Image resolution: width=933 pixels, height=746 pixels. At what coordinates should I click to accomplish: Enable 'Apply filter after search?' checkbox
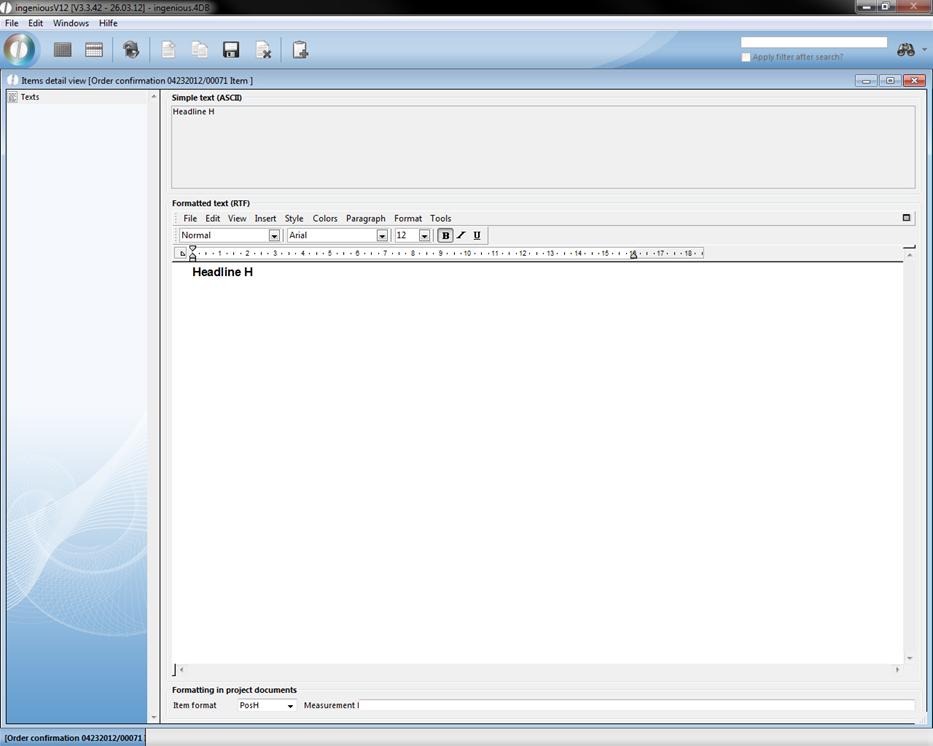click(746, 57)
